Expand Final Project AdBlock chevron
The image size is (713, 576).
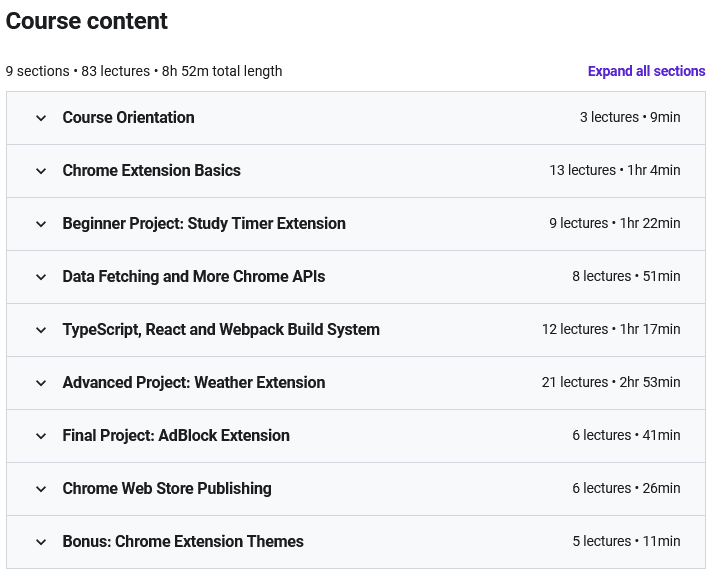pos(41,436)
